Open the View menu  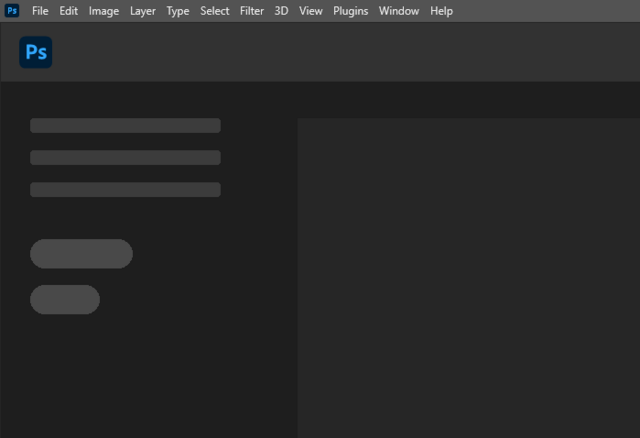(x=311, y=11)
